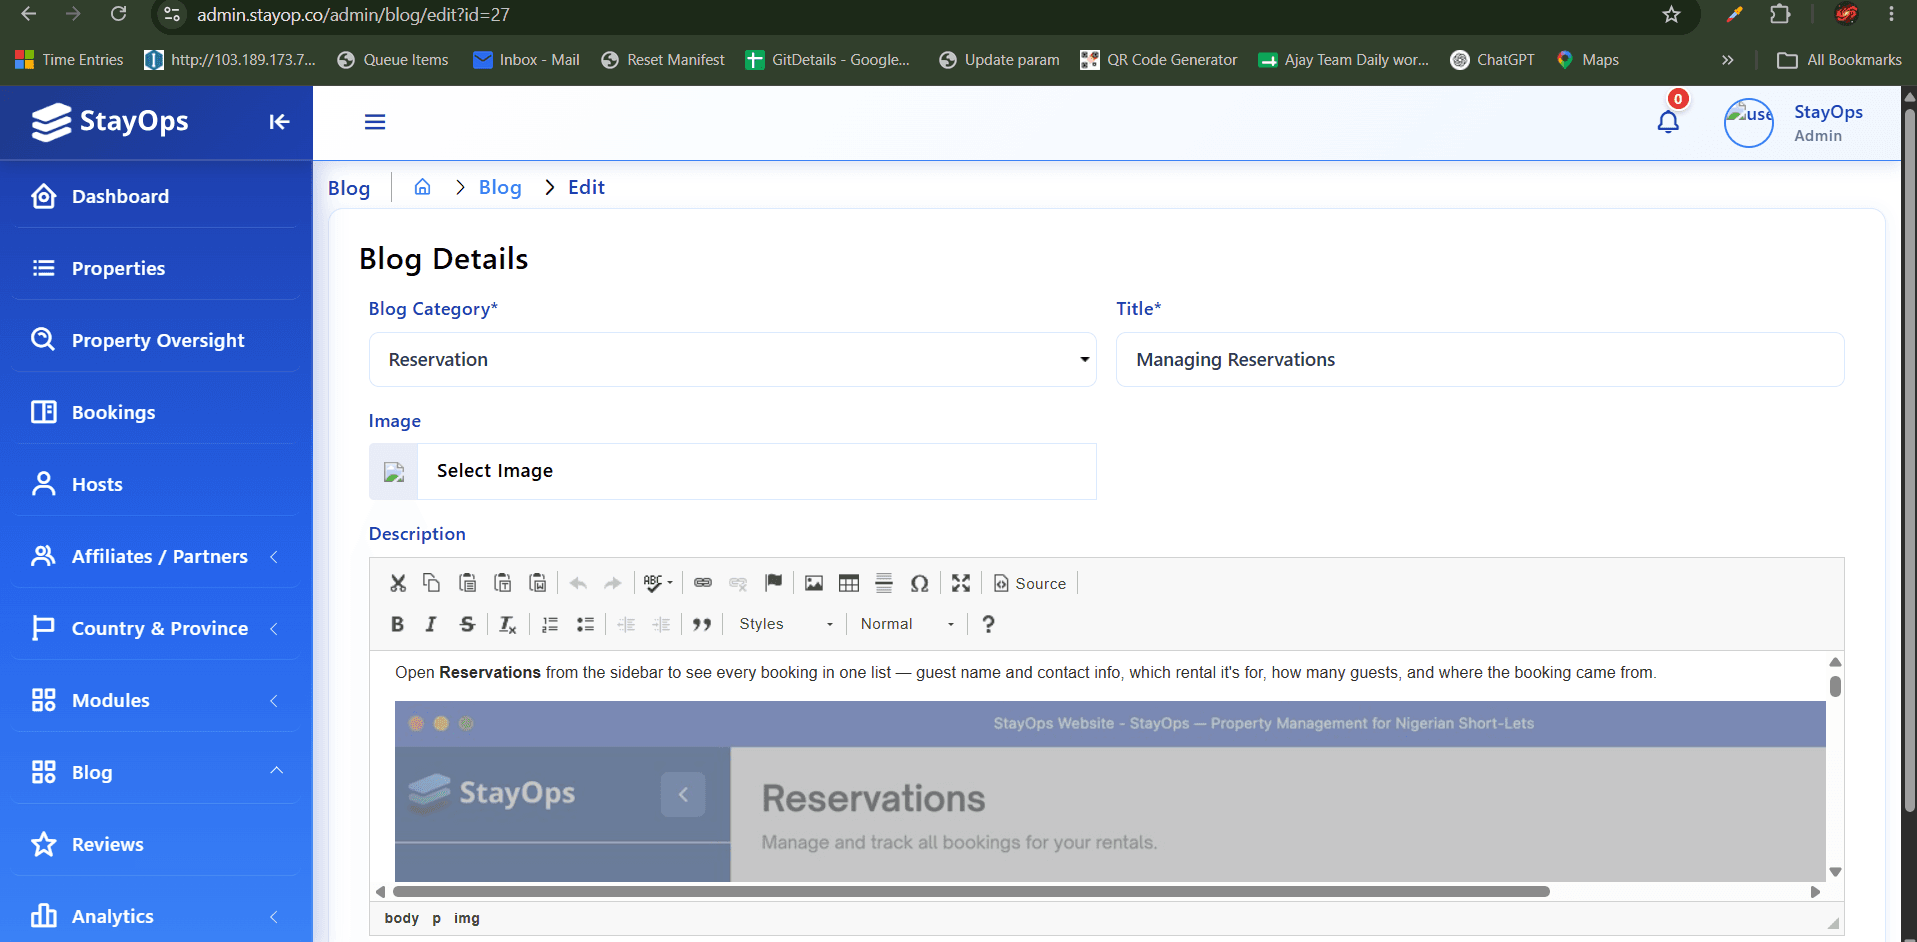Maximize the description editor

(961, 583)
